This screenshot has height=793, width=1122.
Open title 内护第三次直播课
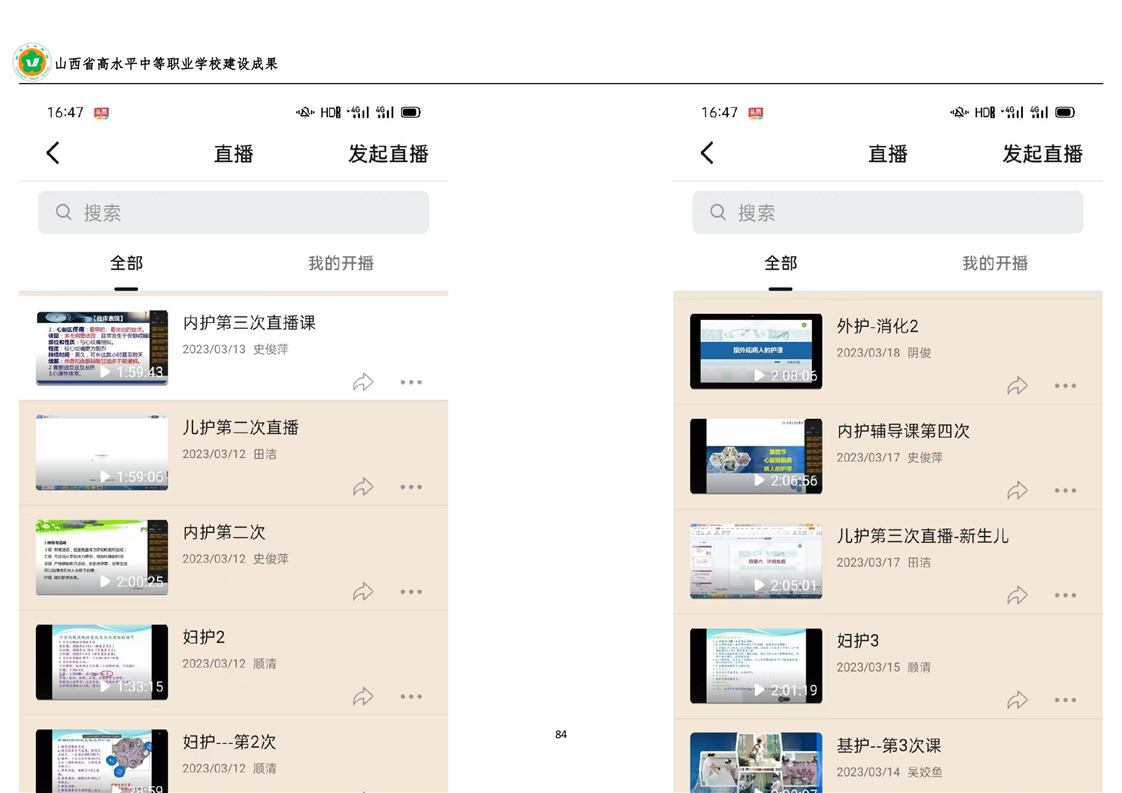click(249, 323)
